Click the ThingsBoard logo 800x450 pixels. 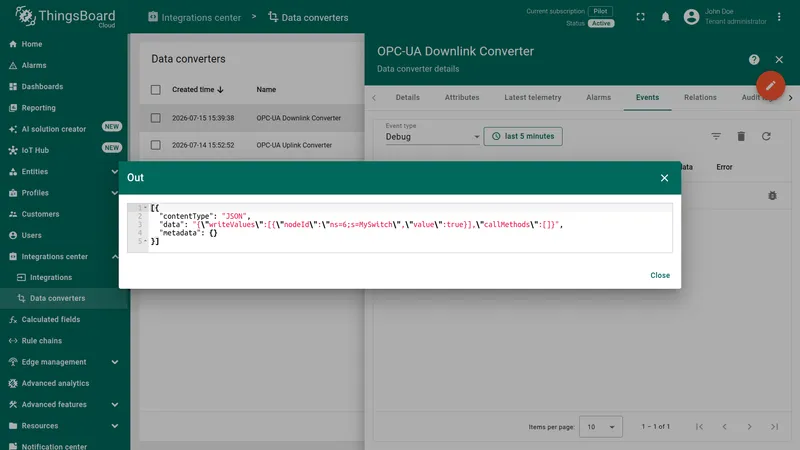tap(65, 16)
